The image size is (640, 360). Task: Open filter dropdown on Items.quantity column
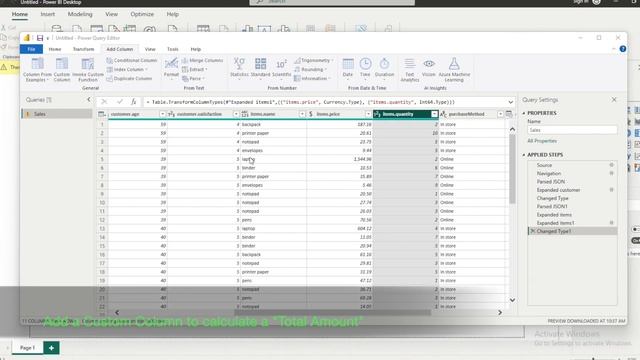tap(434, 114)
